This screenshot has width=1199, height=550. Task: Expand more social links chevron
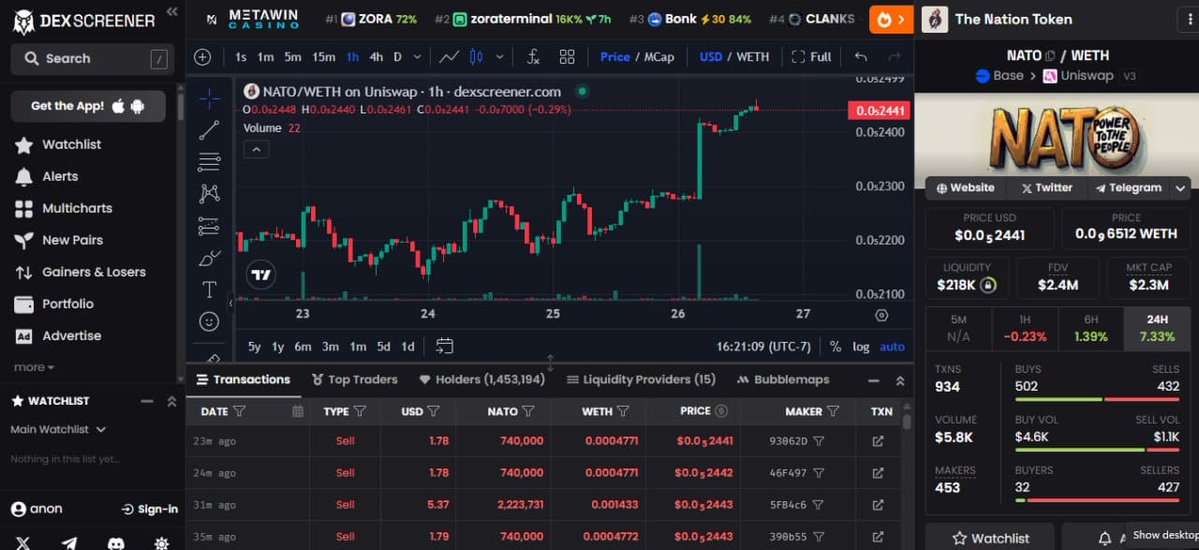pyautogui.click(x=1181, y=188)
